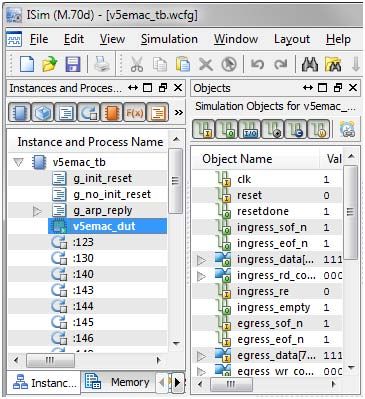Toggle the input ports filter in Objects panel
This screenshot has width=365, height=399.
click(x=204, y=129)
